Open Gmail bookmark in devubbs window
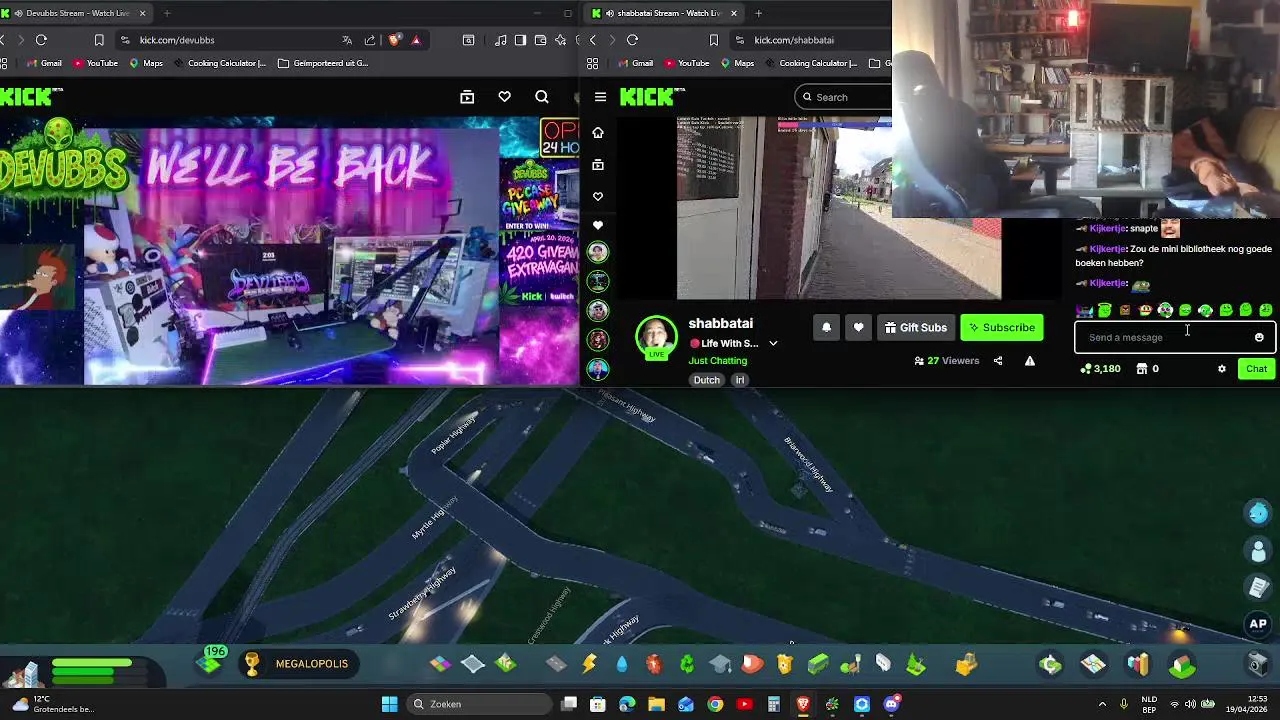This screenshot has width=1280, height=720. coord(44,63)
